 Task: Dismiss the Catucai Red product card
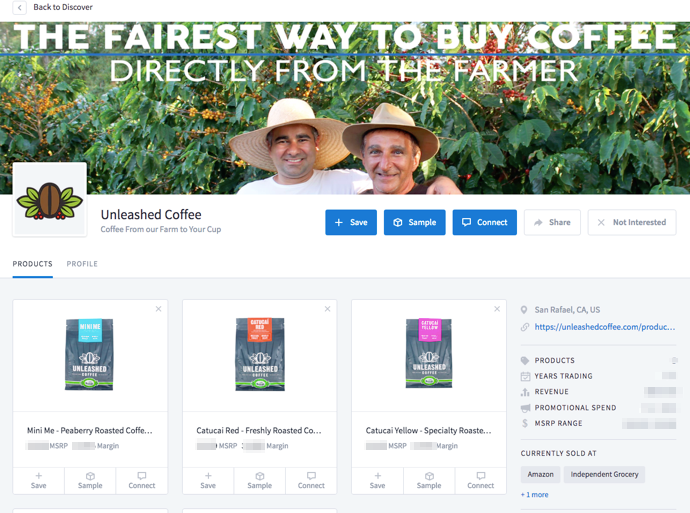[x=327, y=309]
